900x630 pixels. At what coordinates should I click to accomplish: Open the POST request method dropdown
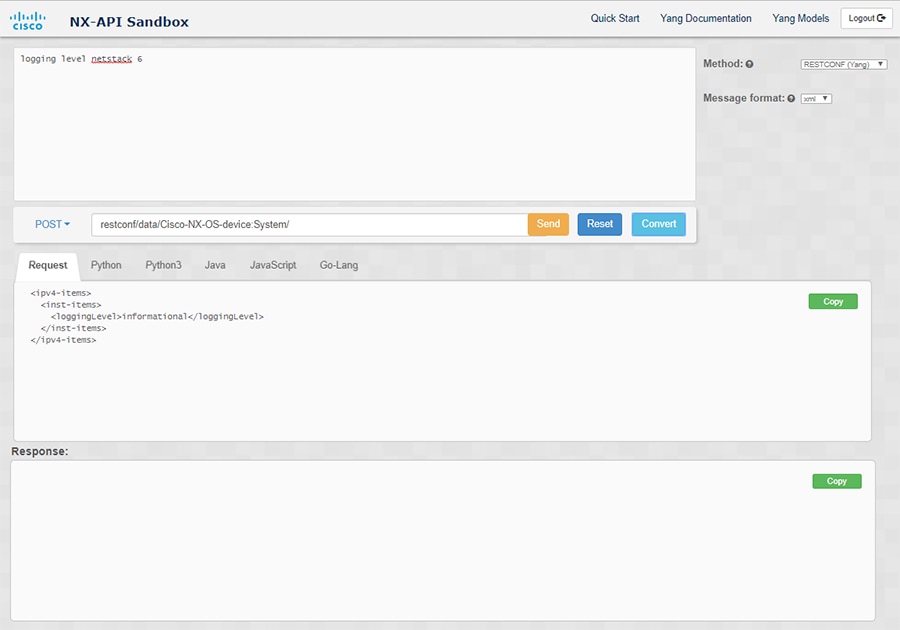tap(49, 224)
